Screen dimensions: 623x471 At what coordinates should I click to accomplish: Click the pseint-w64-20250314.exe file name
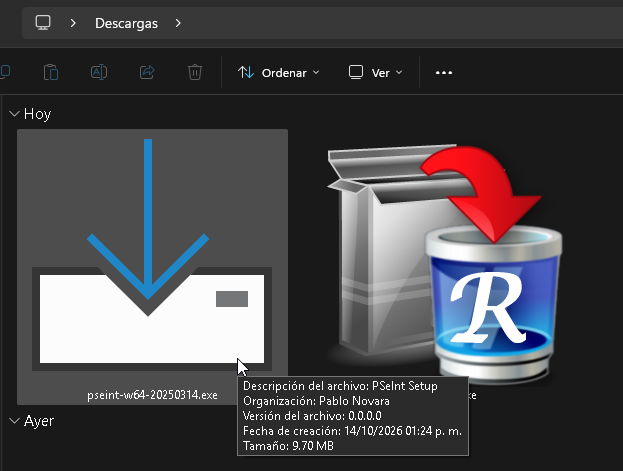(152, 395)
